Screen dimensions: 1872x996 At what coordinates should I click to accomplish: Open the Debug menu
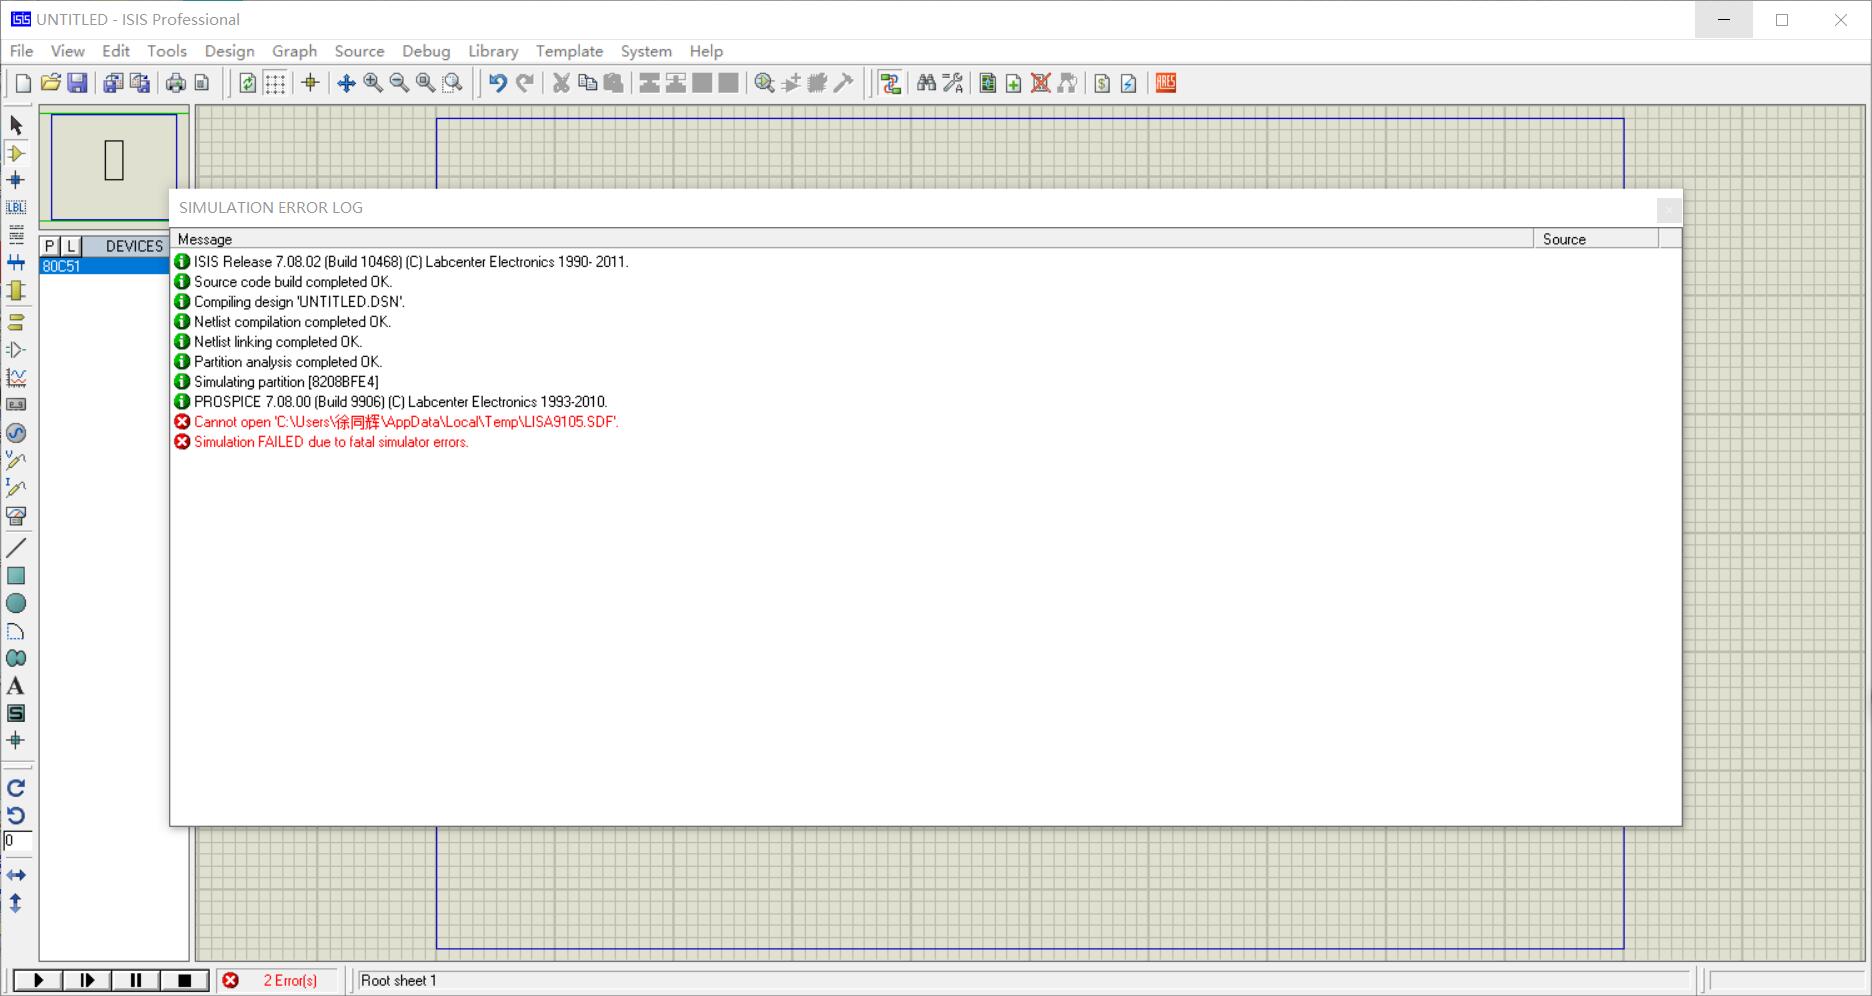[426, 51]
